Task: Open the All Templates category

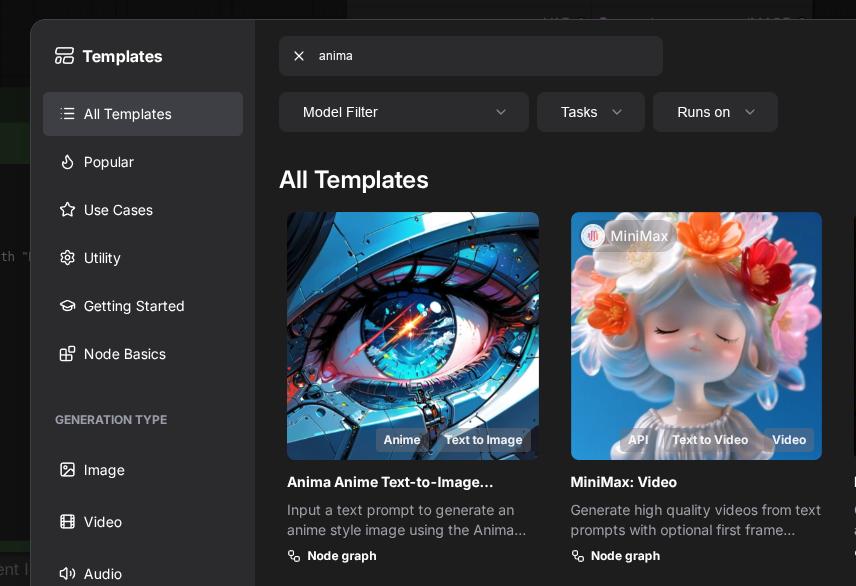Action: click(143, 114)
